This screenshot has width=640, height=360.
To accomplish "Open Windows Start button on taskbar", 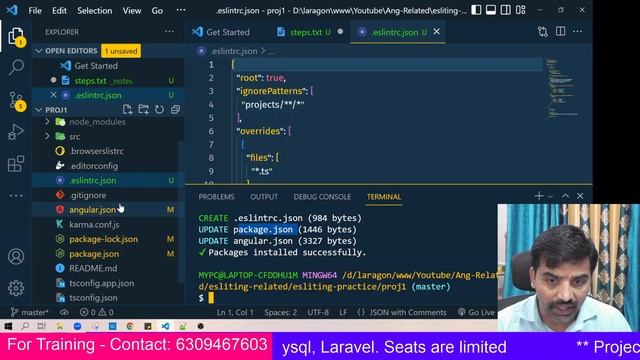I will [8, 326].
